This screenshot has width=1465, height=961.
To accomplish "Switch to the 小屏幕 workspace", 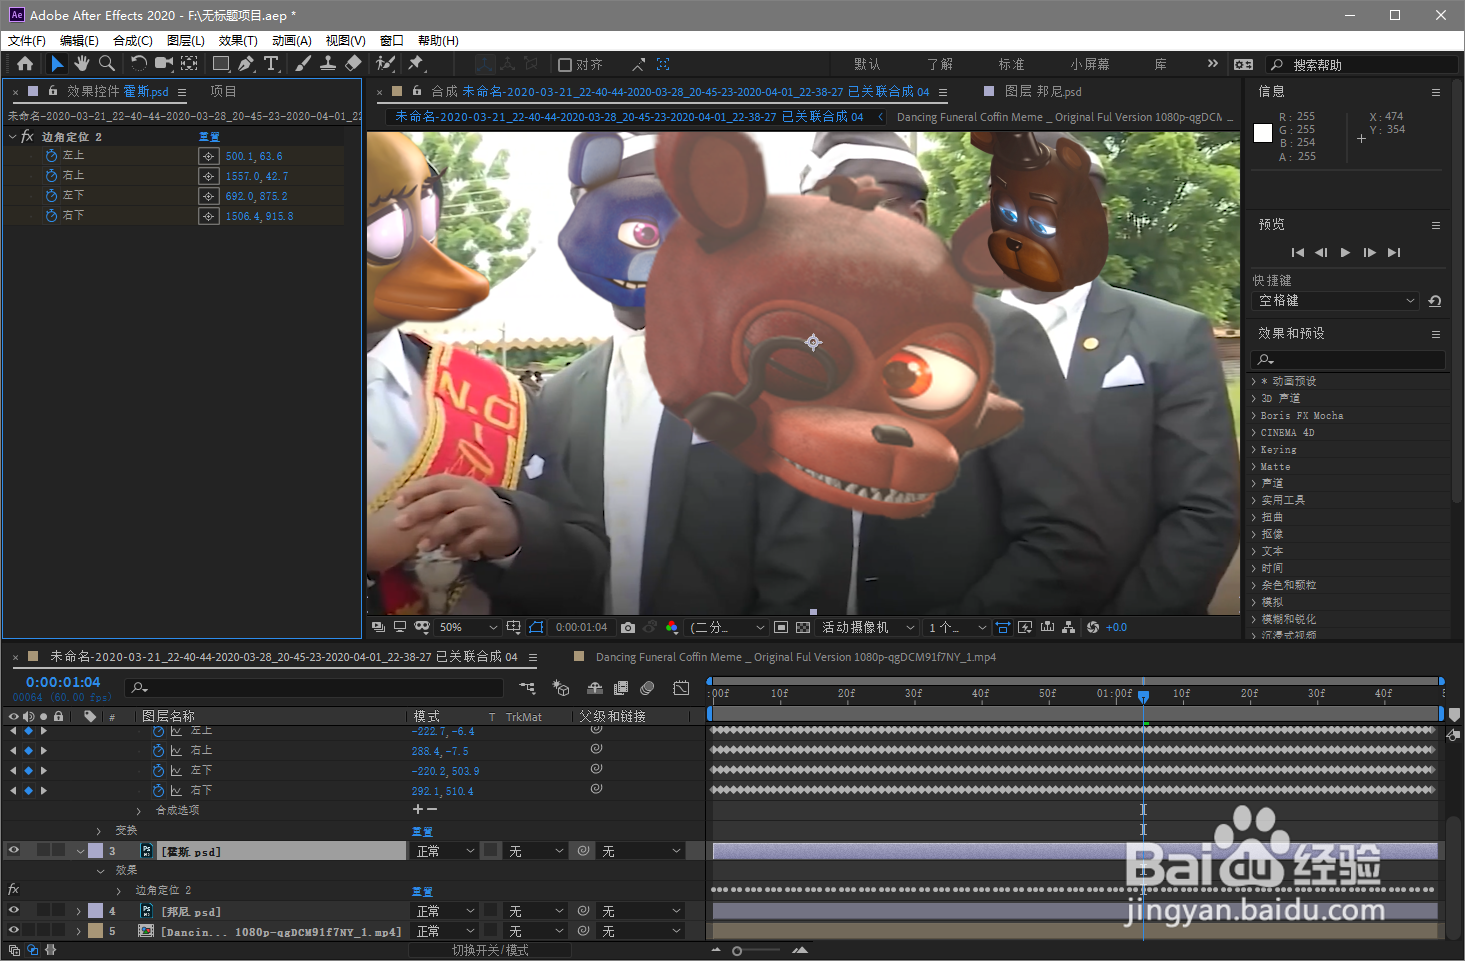I will click(1090, 64).
